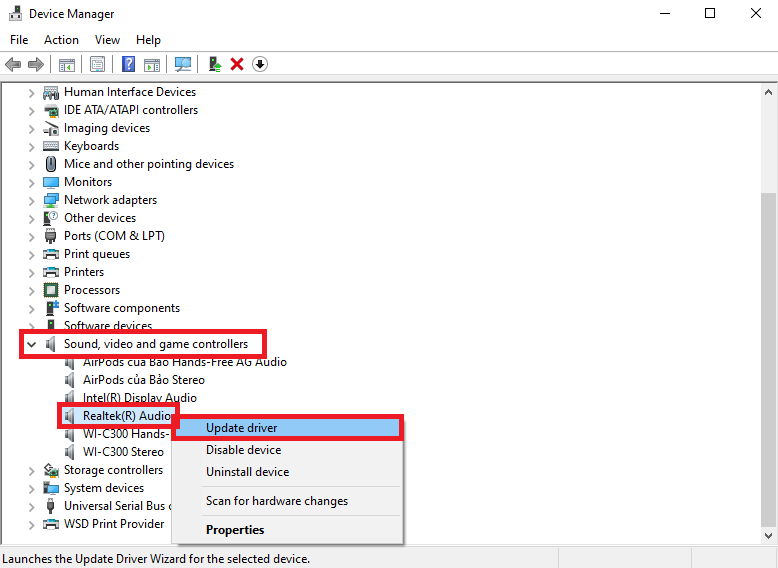Click the scrollbar up arrow
Image resolution: width=778 pixels, height=568 pixels.
click(768, 92)
